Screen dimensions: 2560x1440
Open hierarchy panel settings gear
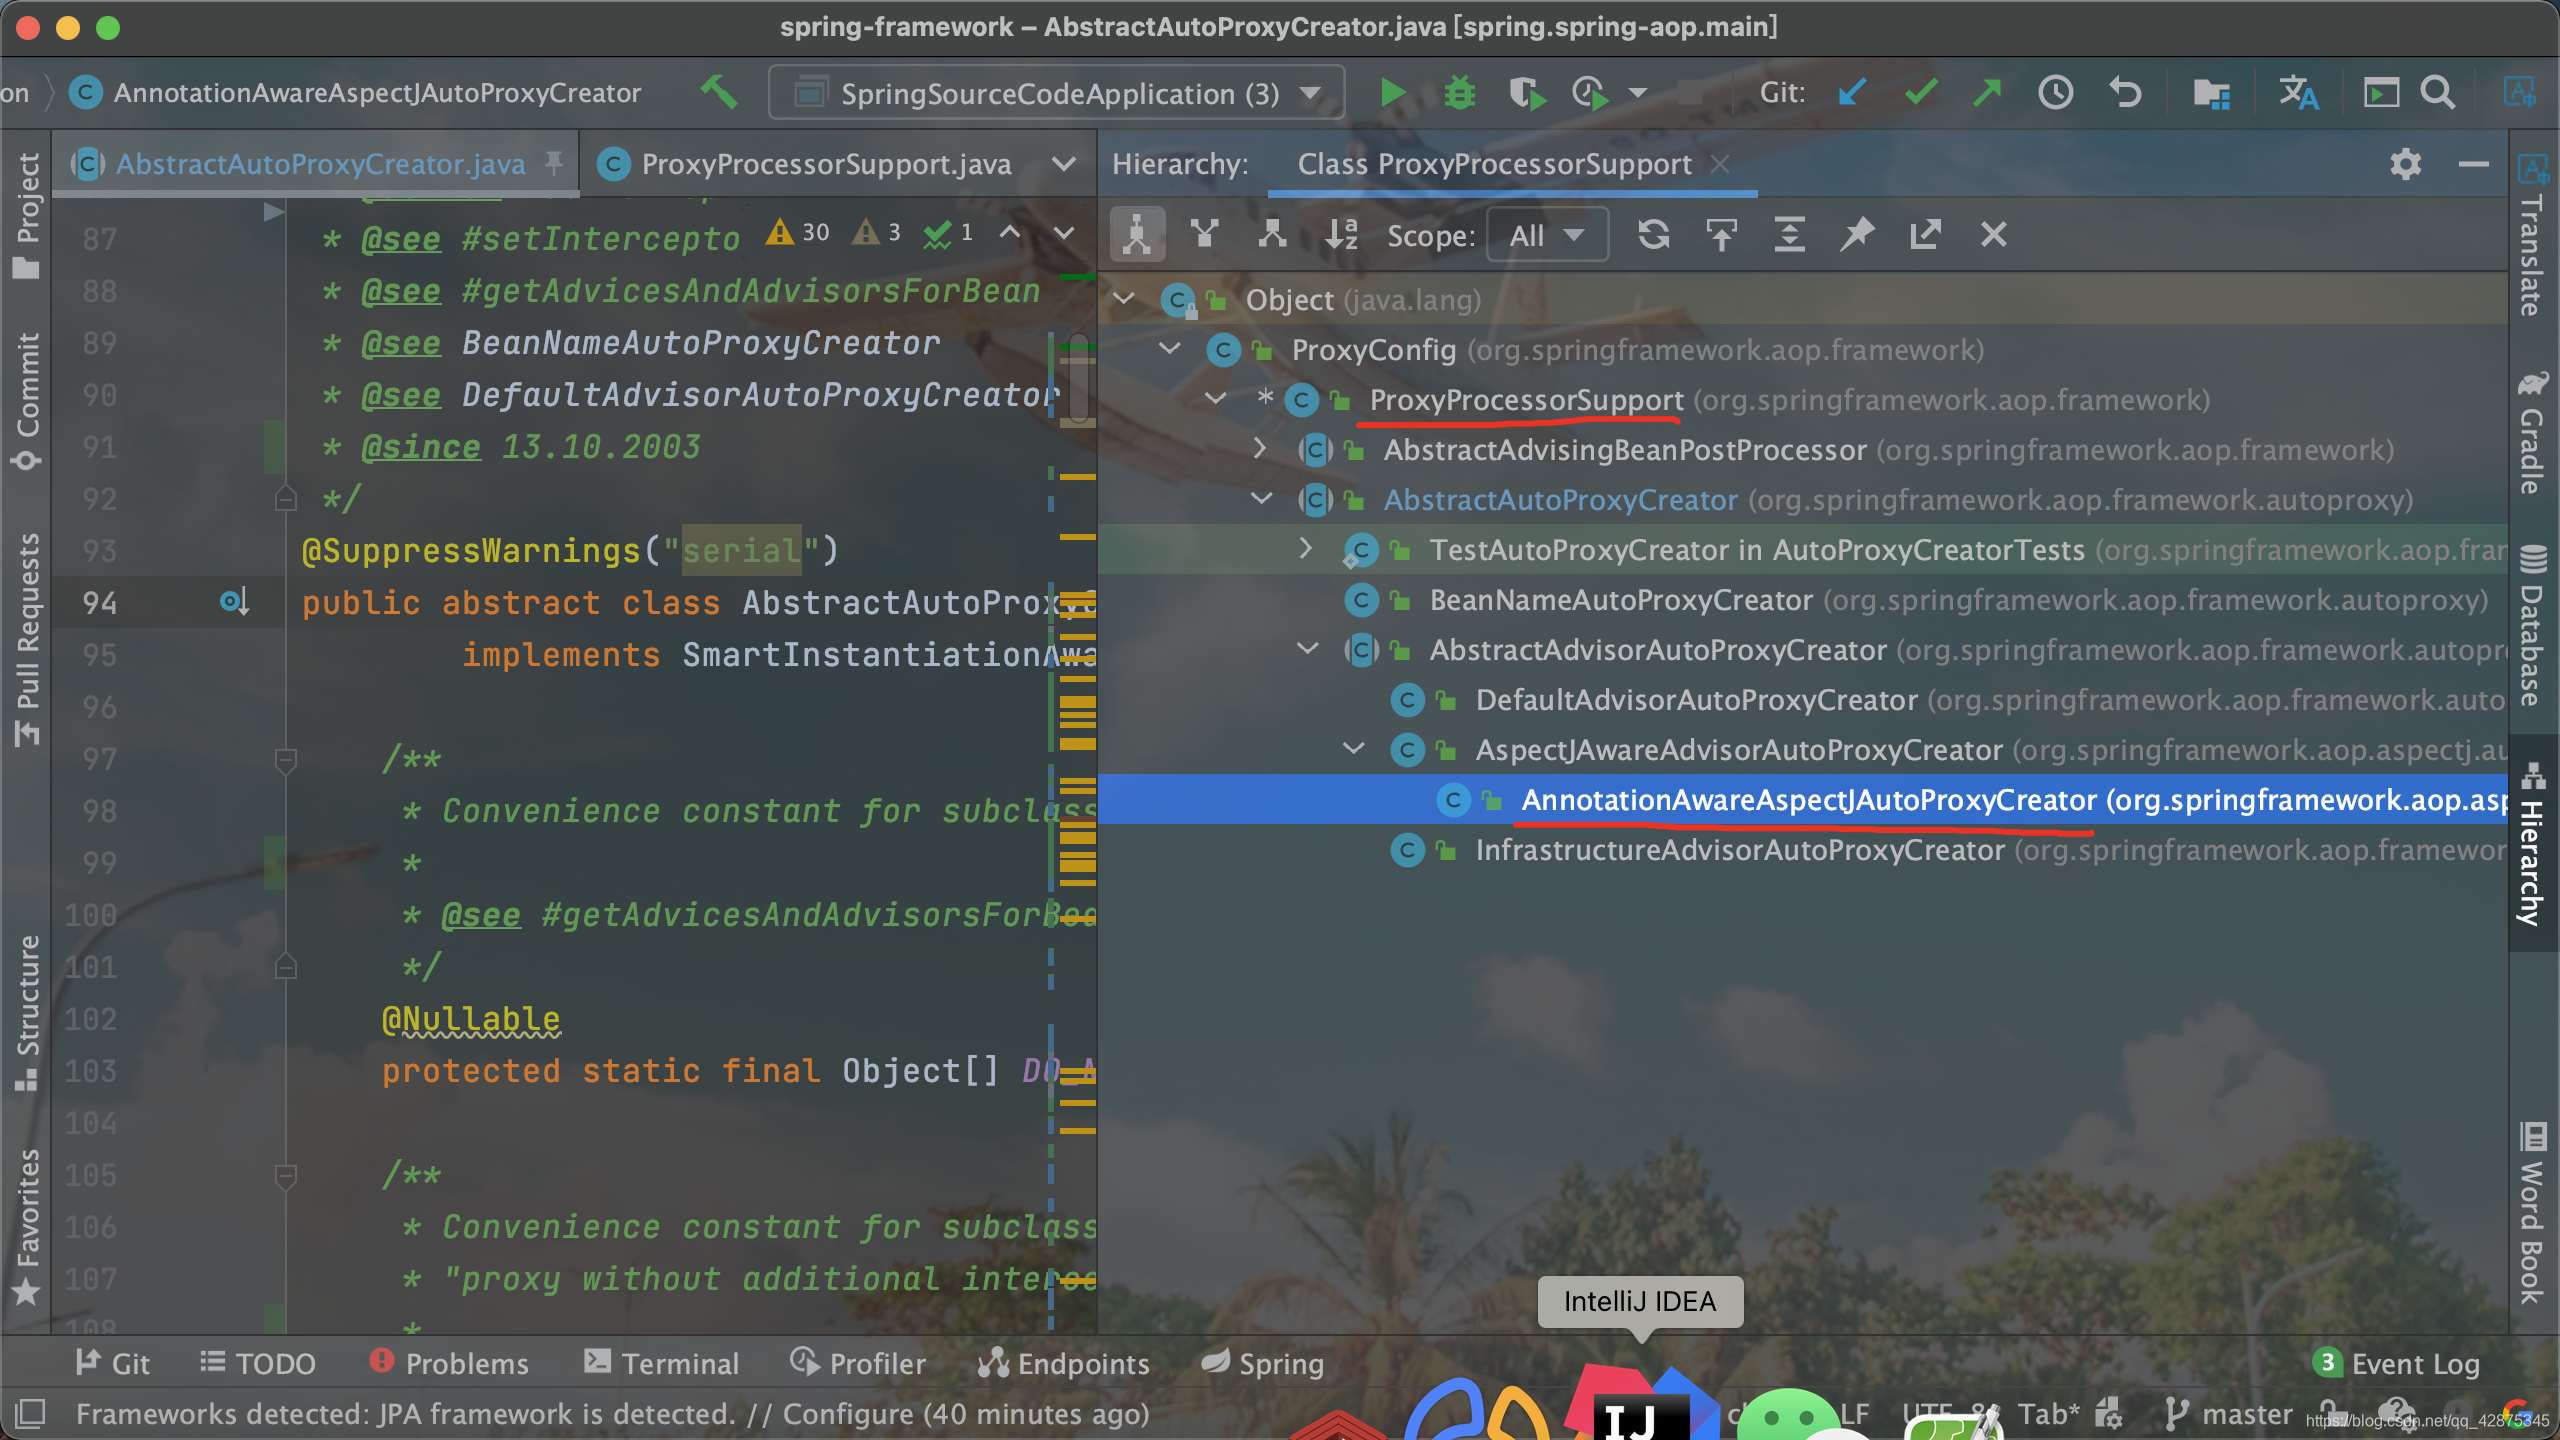pyautogui.click(x=2405, y=164)
